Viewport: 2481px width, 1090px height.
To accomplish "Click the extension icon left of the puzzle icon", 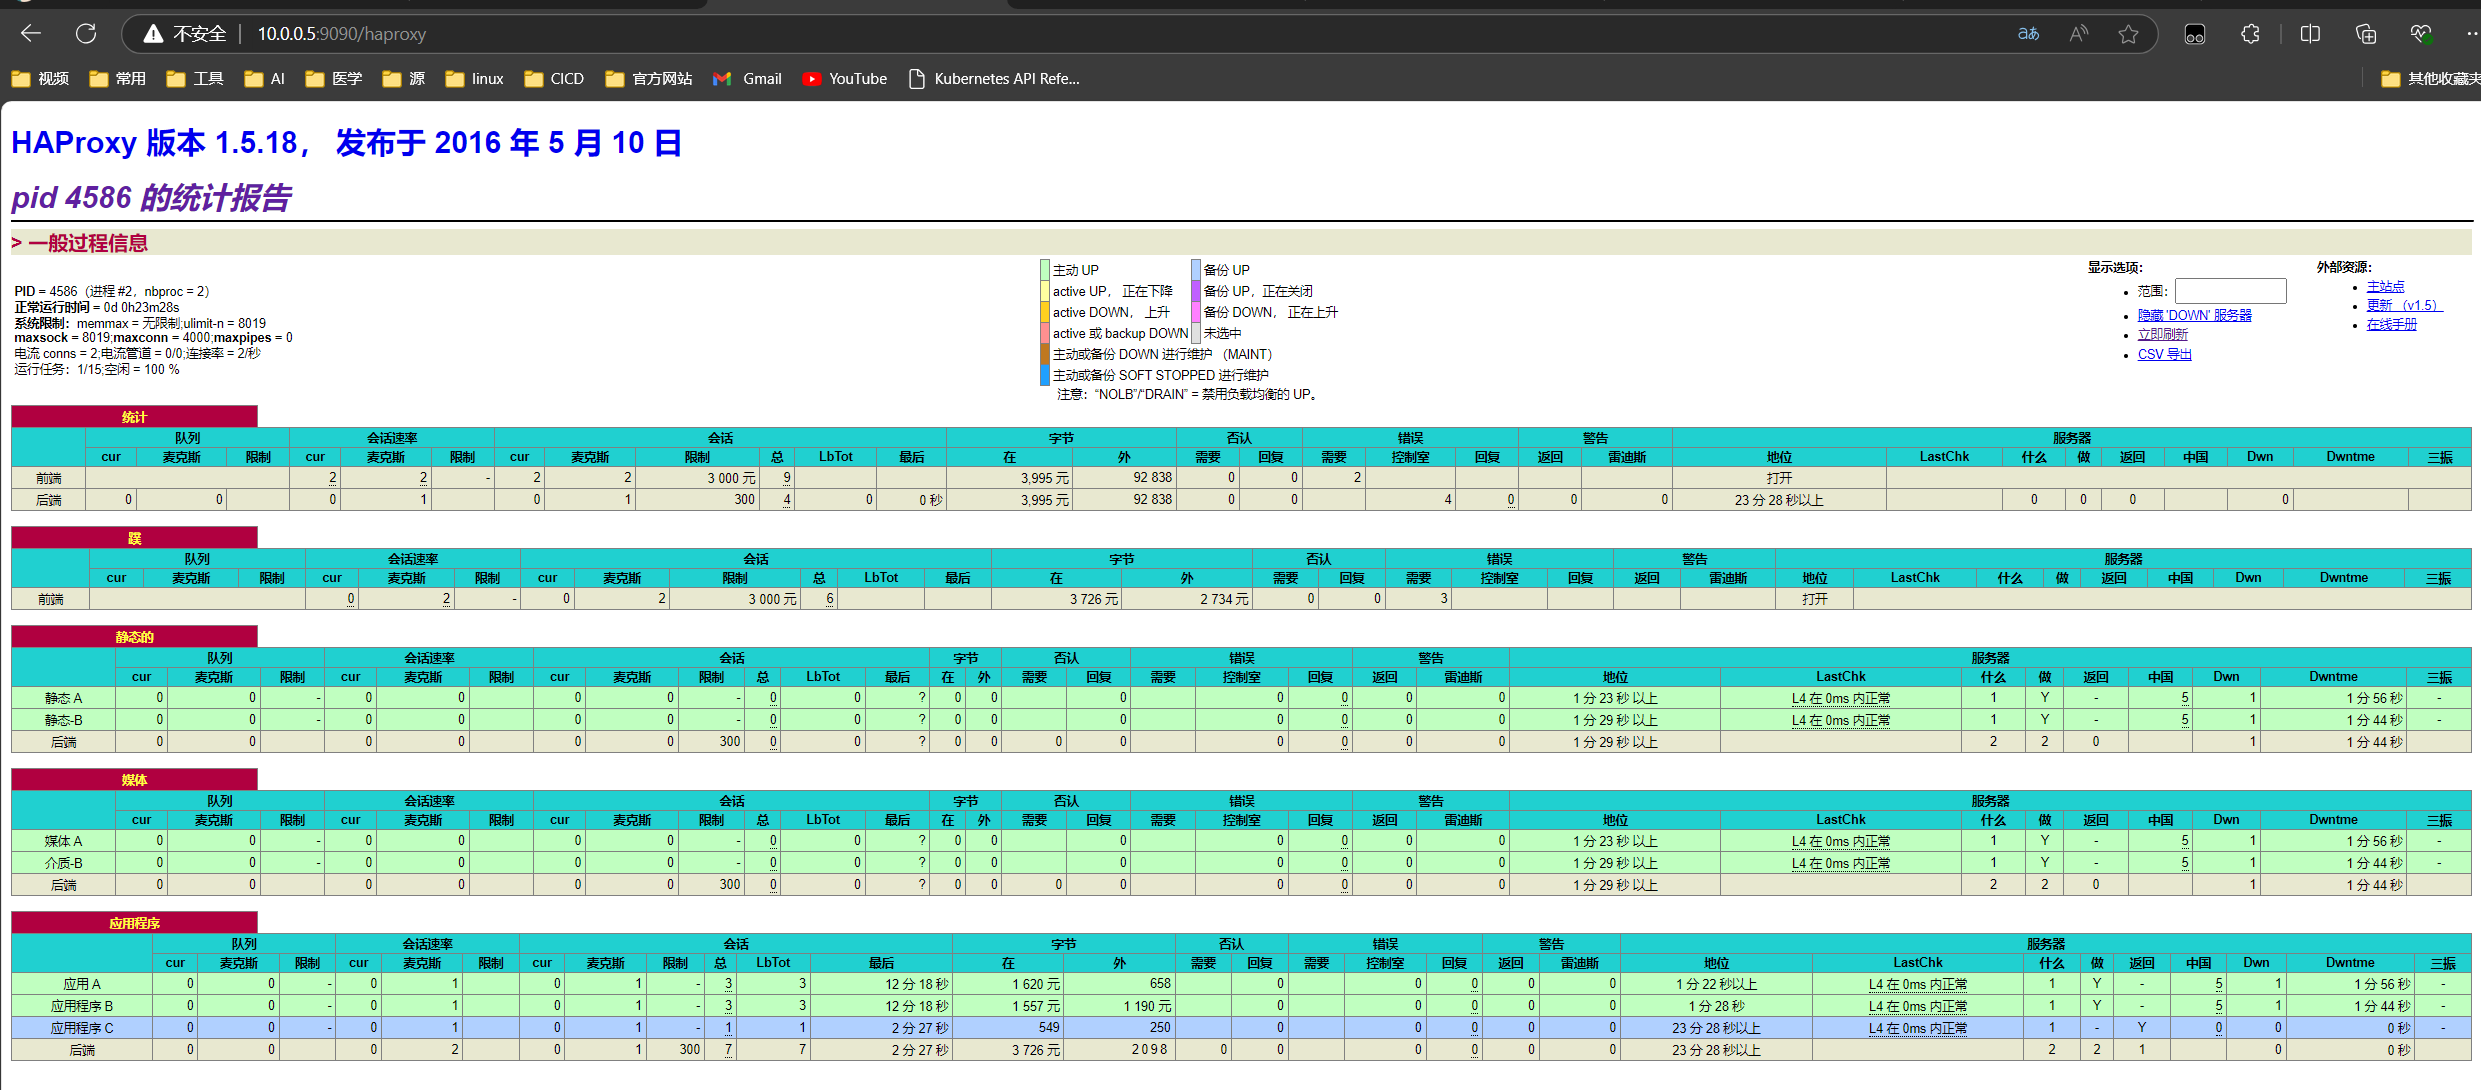I will click(x=2195, y=34).
